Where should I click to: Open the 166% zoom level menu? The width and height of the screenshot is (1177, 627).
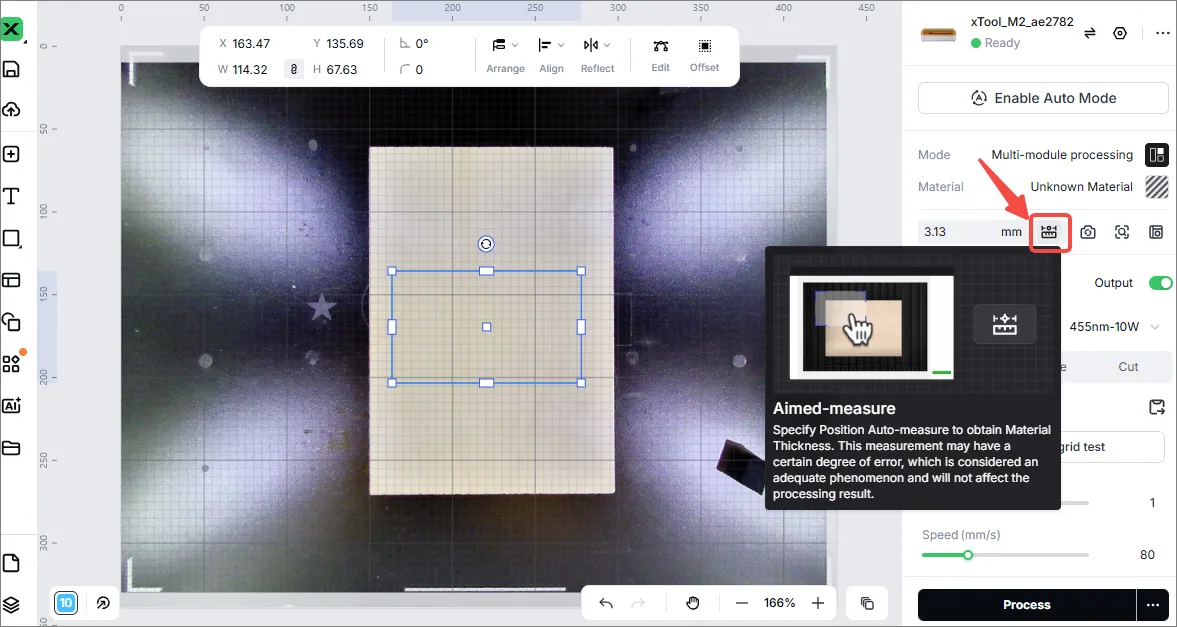tap(779, 603)
